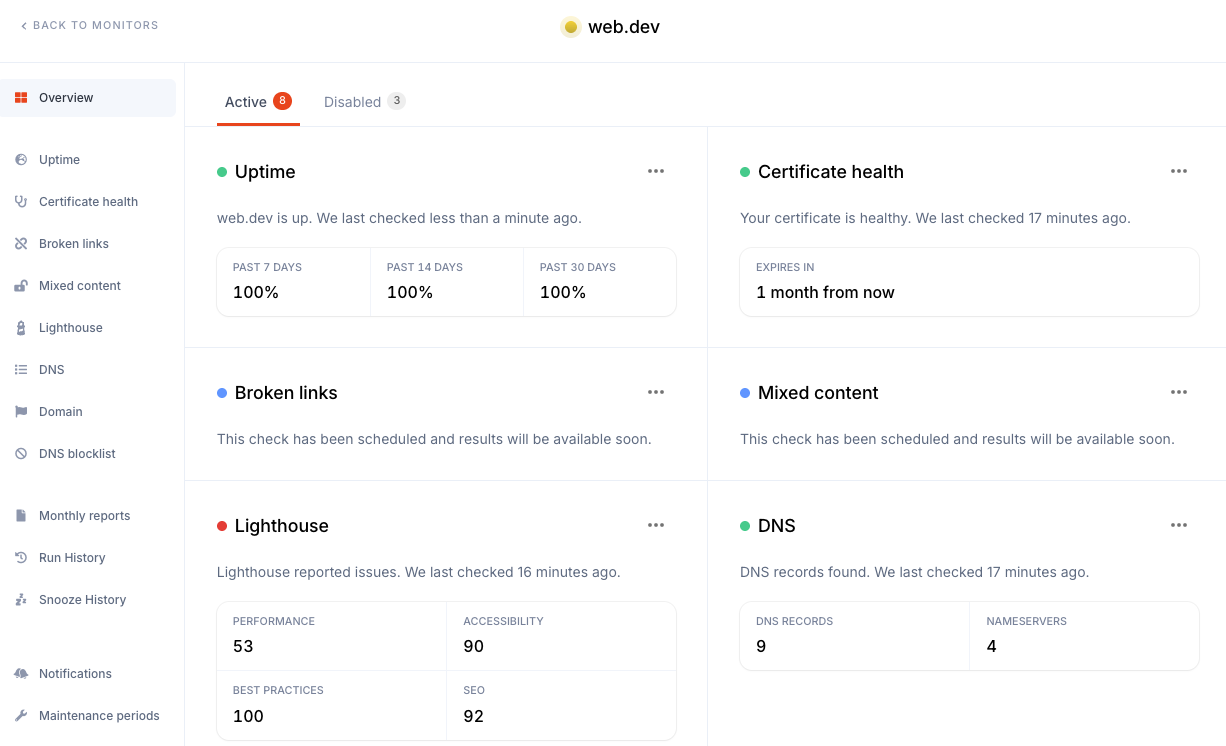1226x746 pixels.
Task: Click the back chevron before Back to Monitors
Action: pos(24,26)
